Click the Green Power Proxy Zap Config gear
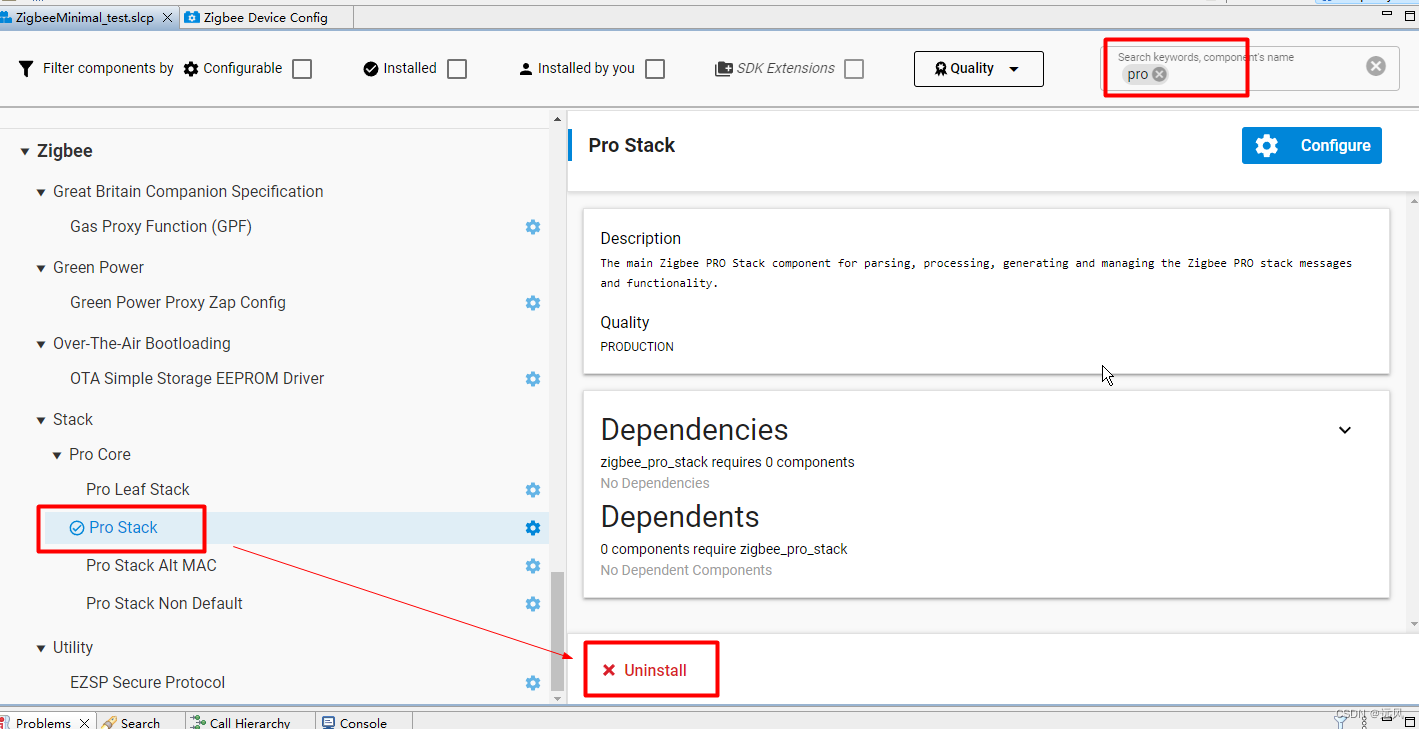This screenshot has width=1419, height=729. (x=532, y=302)
